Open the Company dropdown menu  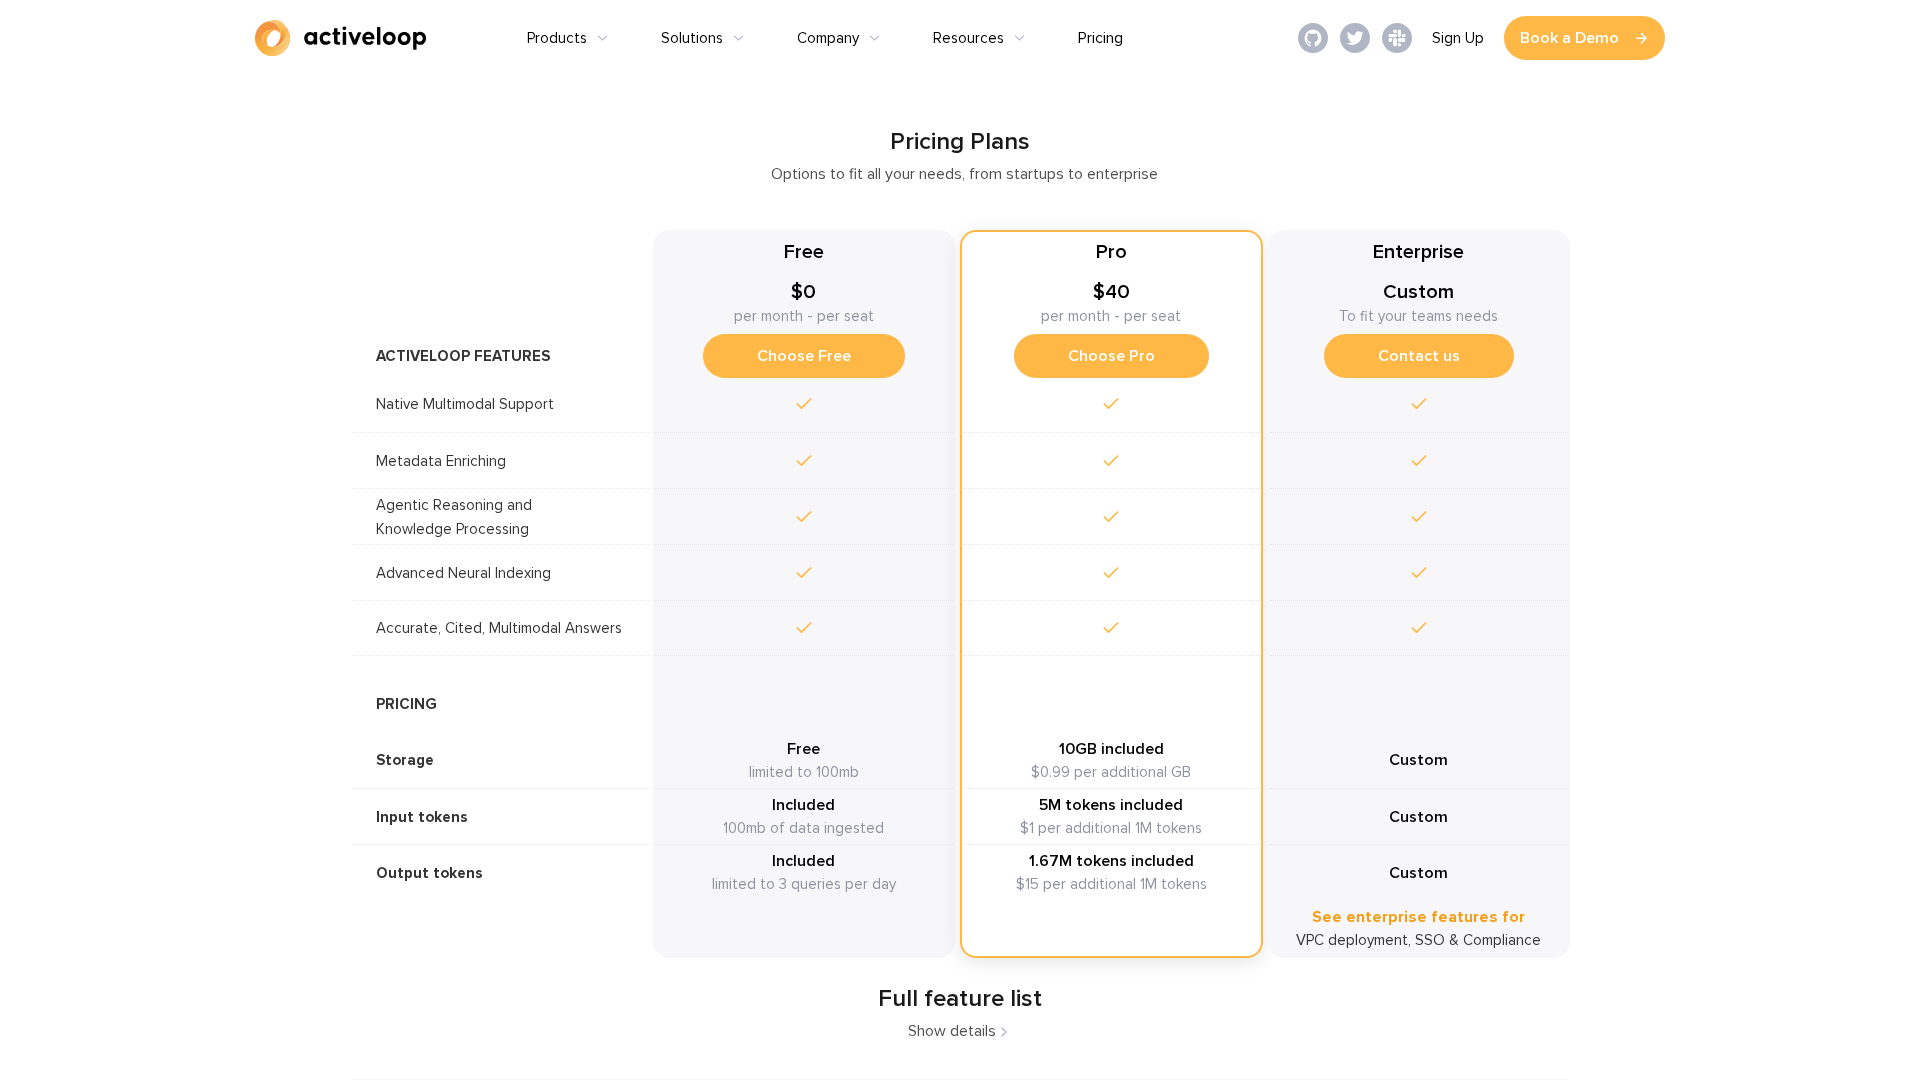pyautogui.click(x=838, y=38)
